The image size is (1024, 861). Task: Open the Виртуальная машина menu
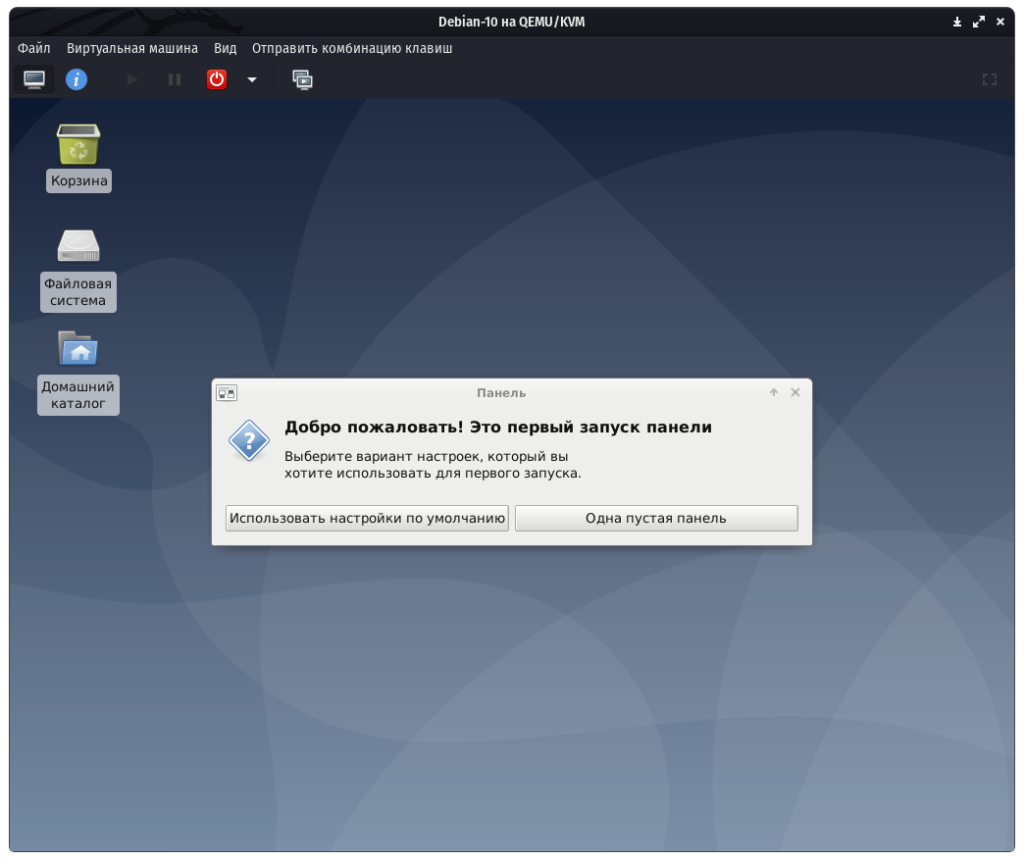point(132,48)
